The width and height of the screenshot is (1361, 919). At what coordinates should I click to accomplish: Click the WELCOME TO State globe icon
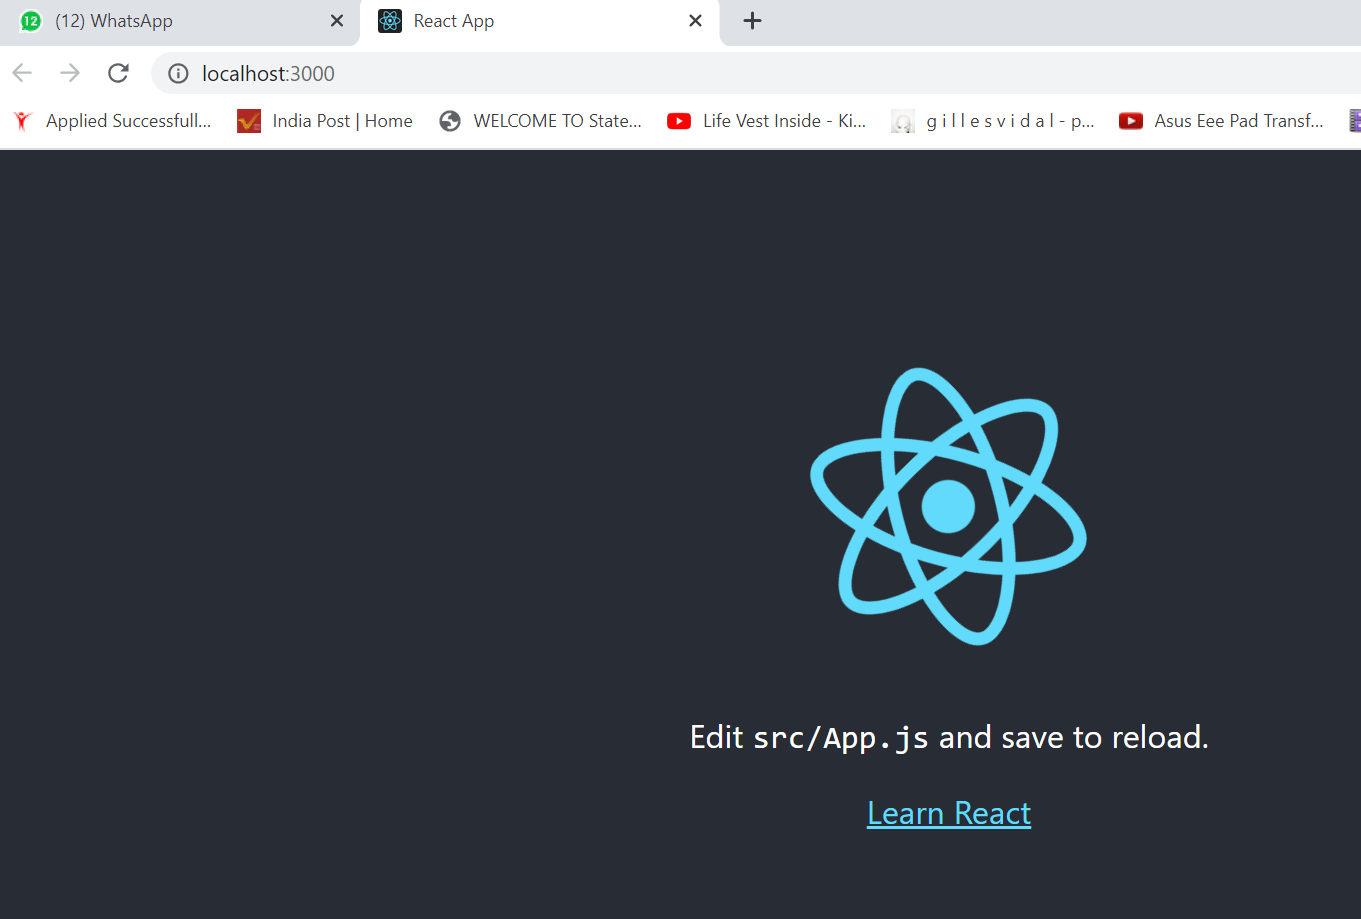coord(450,121)
